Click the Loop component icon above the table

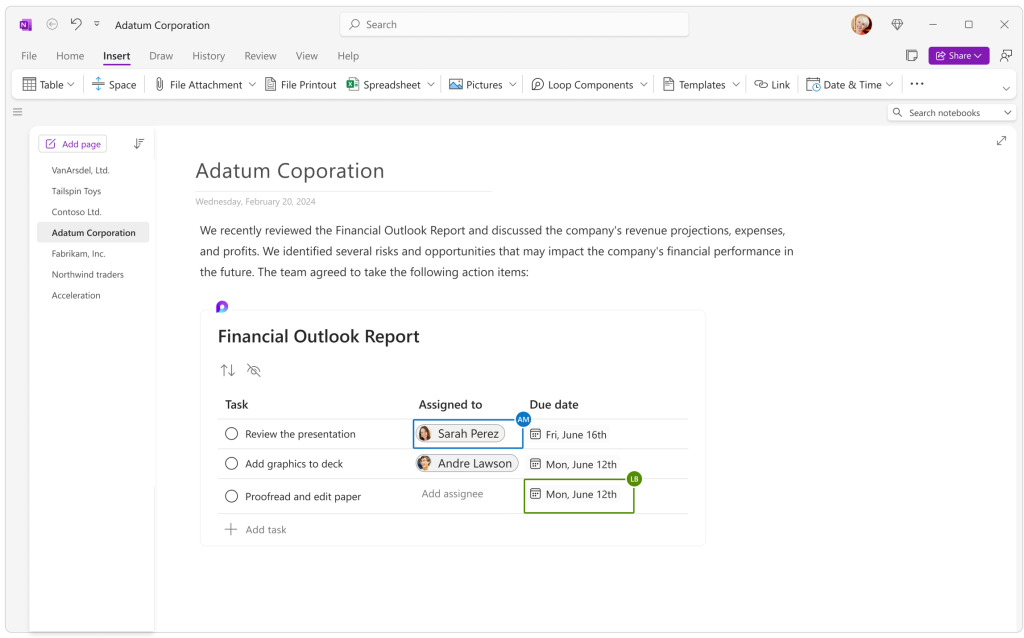[222, 307]
